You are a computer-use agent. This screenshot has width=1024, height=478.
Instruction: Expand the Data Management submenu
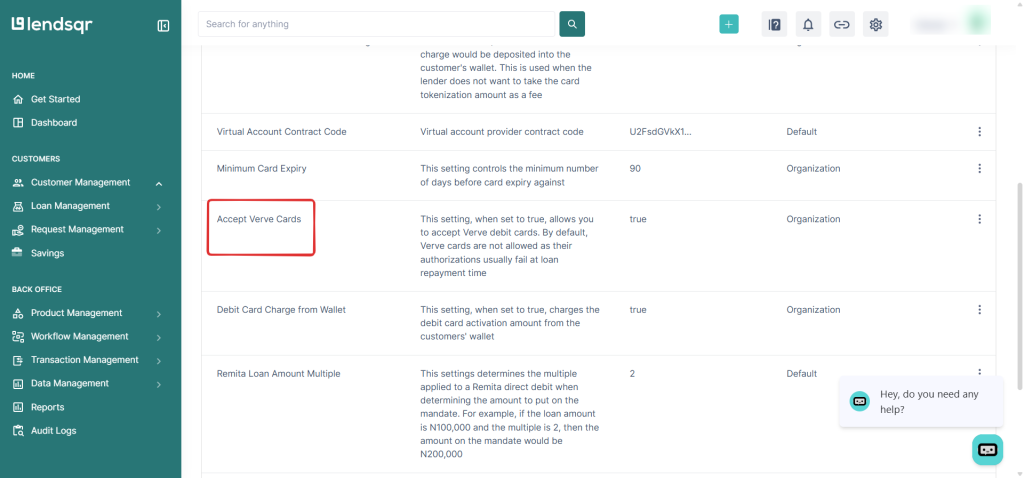(x=158, y=384)
